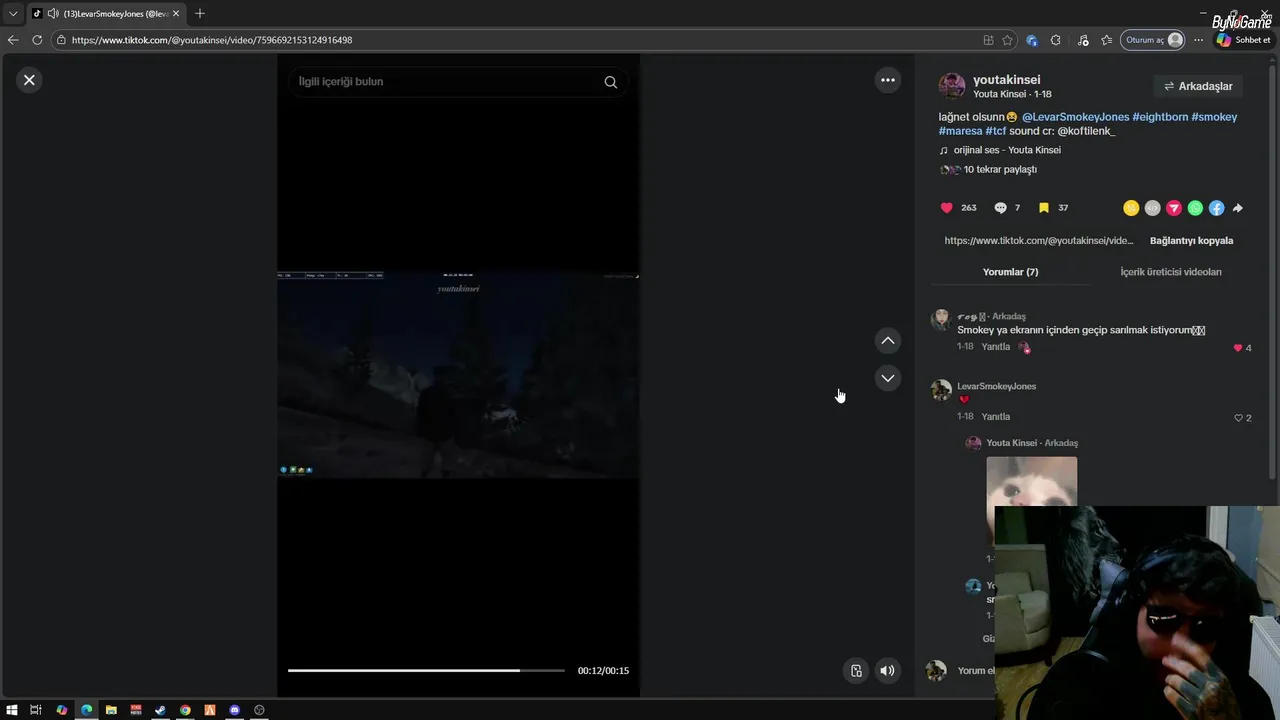
Task: Open the #eightborn hashtag
Action: [x=1160, y=117]
